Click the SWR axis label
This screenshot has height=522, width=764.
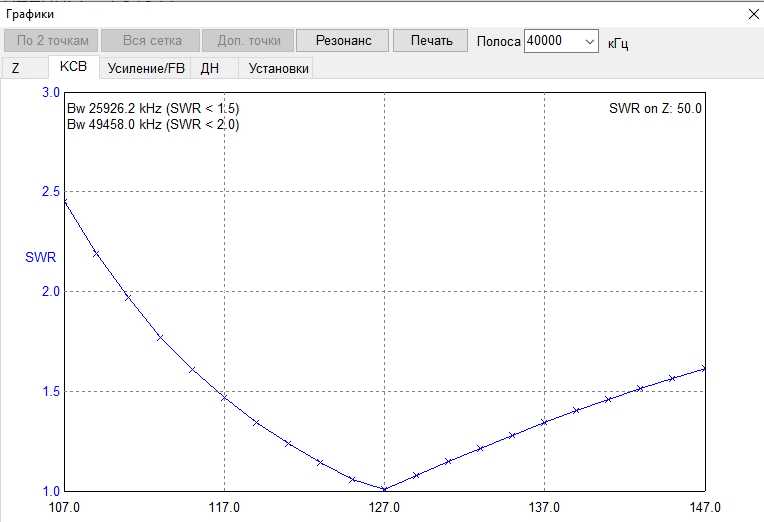tap(40, 257)
